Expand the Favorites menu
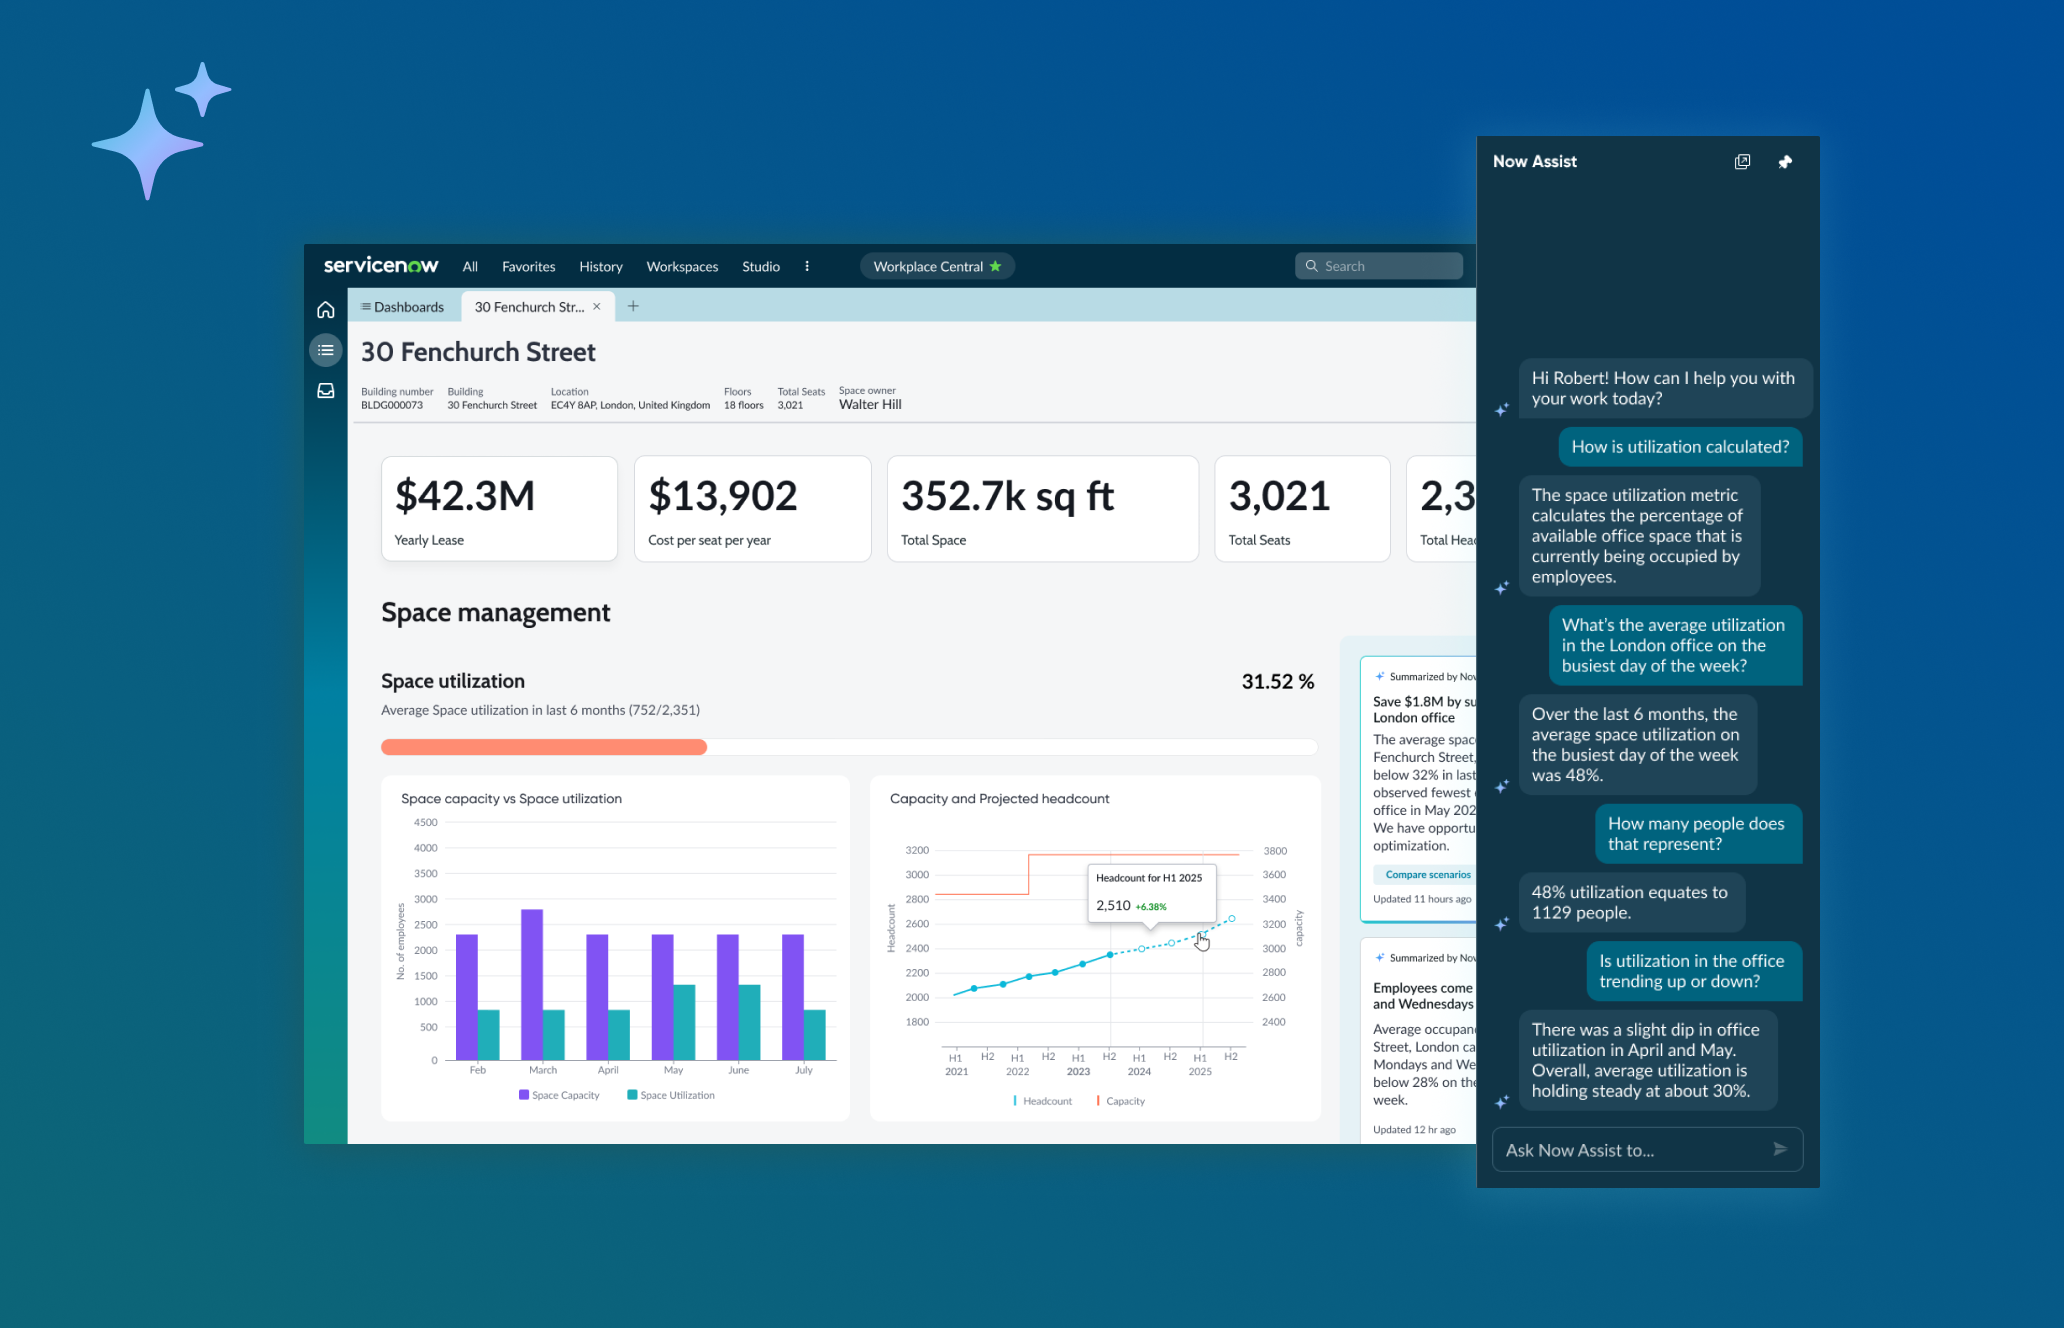Screen dimensions: 2064x1328 (x=528, y=266)
